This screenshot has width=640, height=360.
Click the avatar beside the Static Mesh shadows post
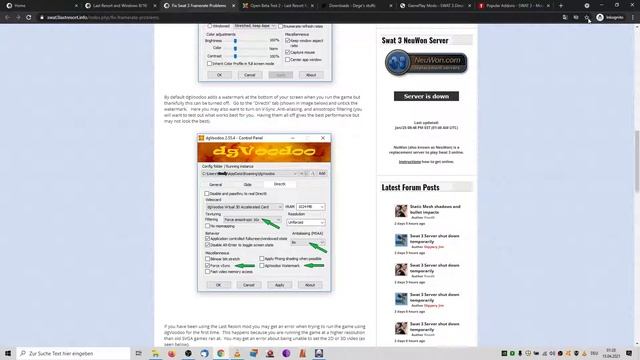[x=401, y=211]
